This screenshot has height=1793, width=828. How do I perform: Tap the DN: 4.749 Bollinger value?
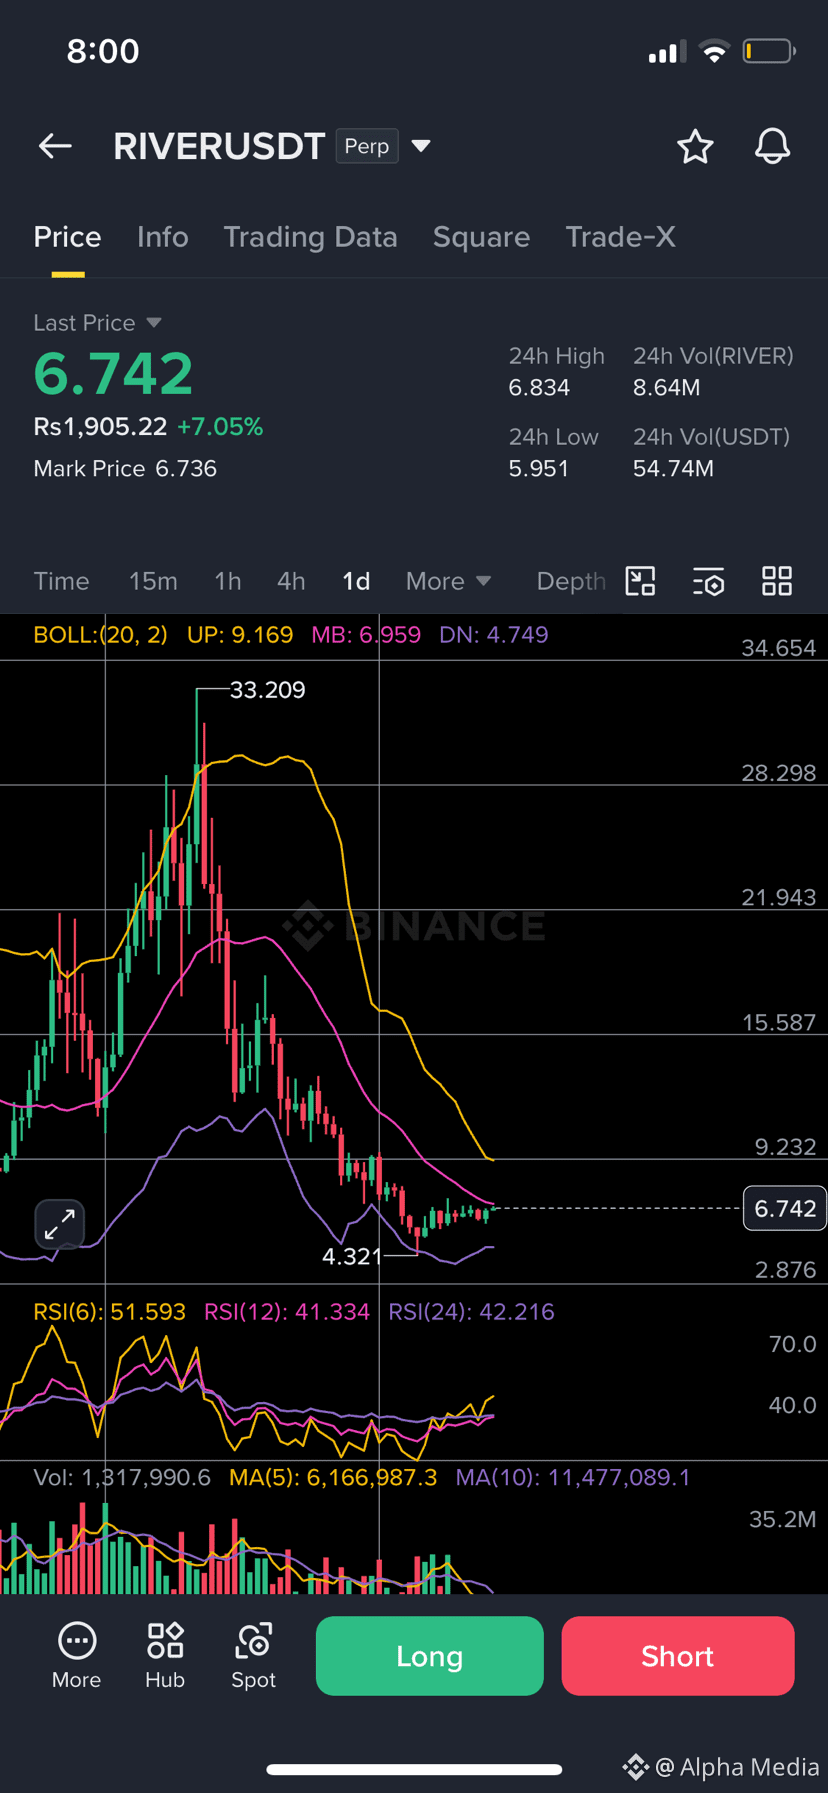click(494, 635)
